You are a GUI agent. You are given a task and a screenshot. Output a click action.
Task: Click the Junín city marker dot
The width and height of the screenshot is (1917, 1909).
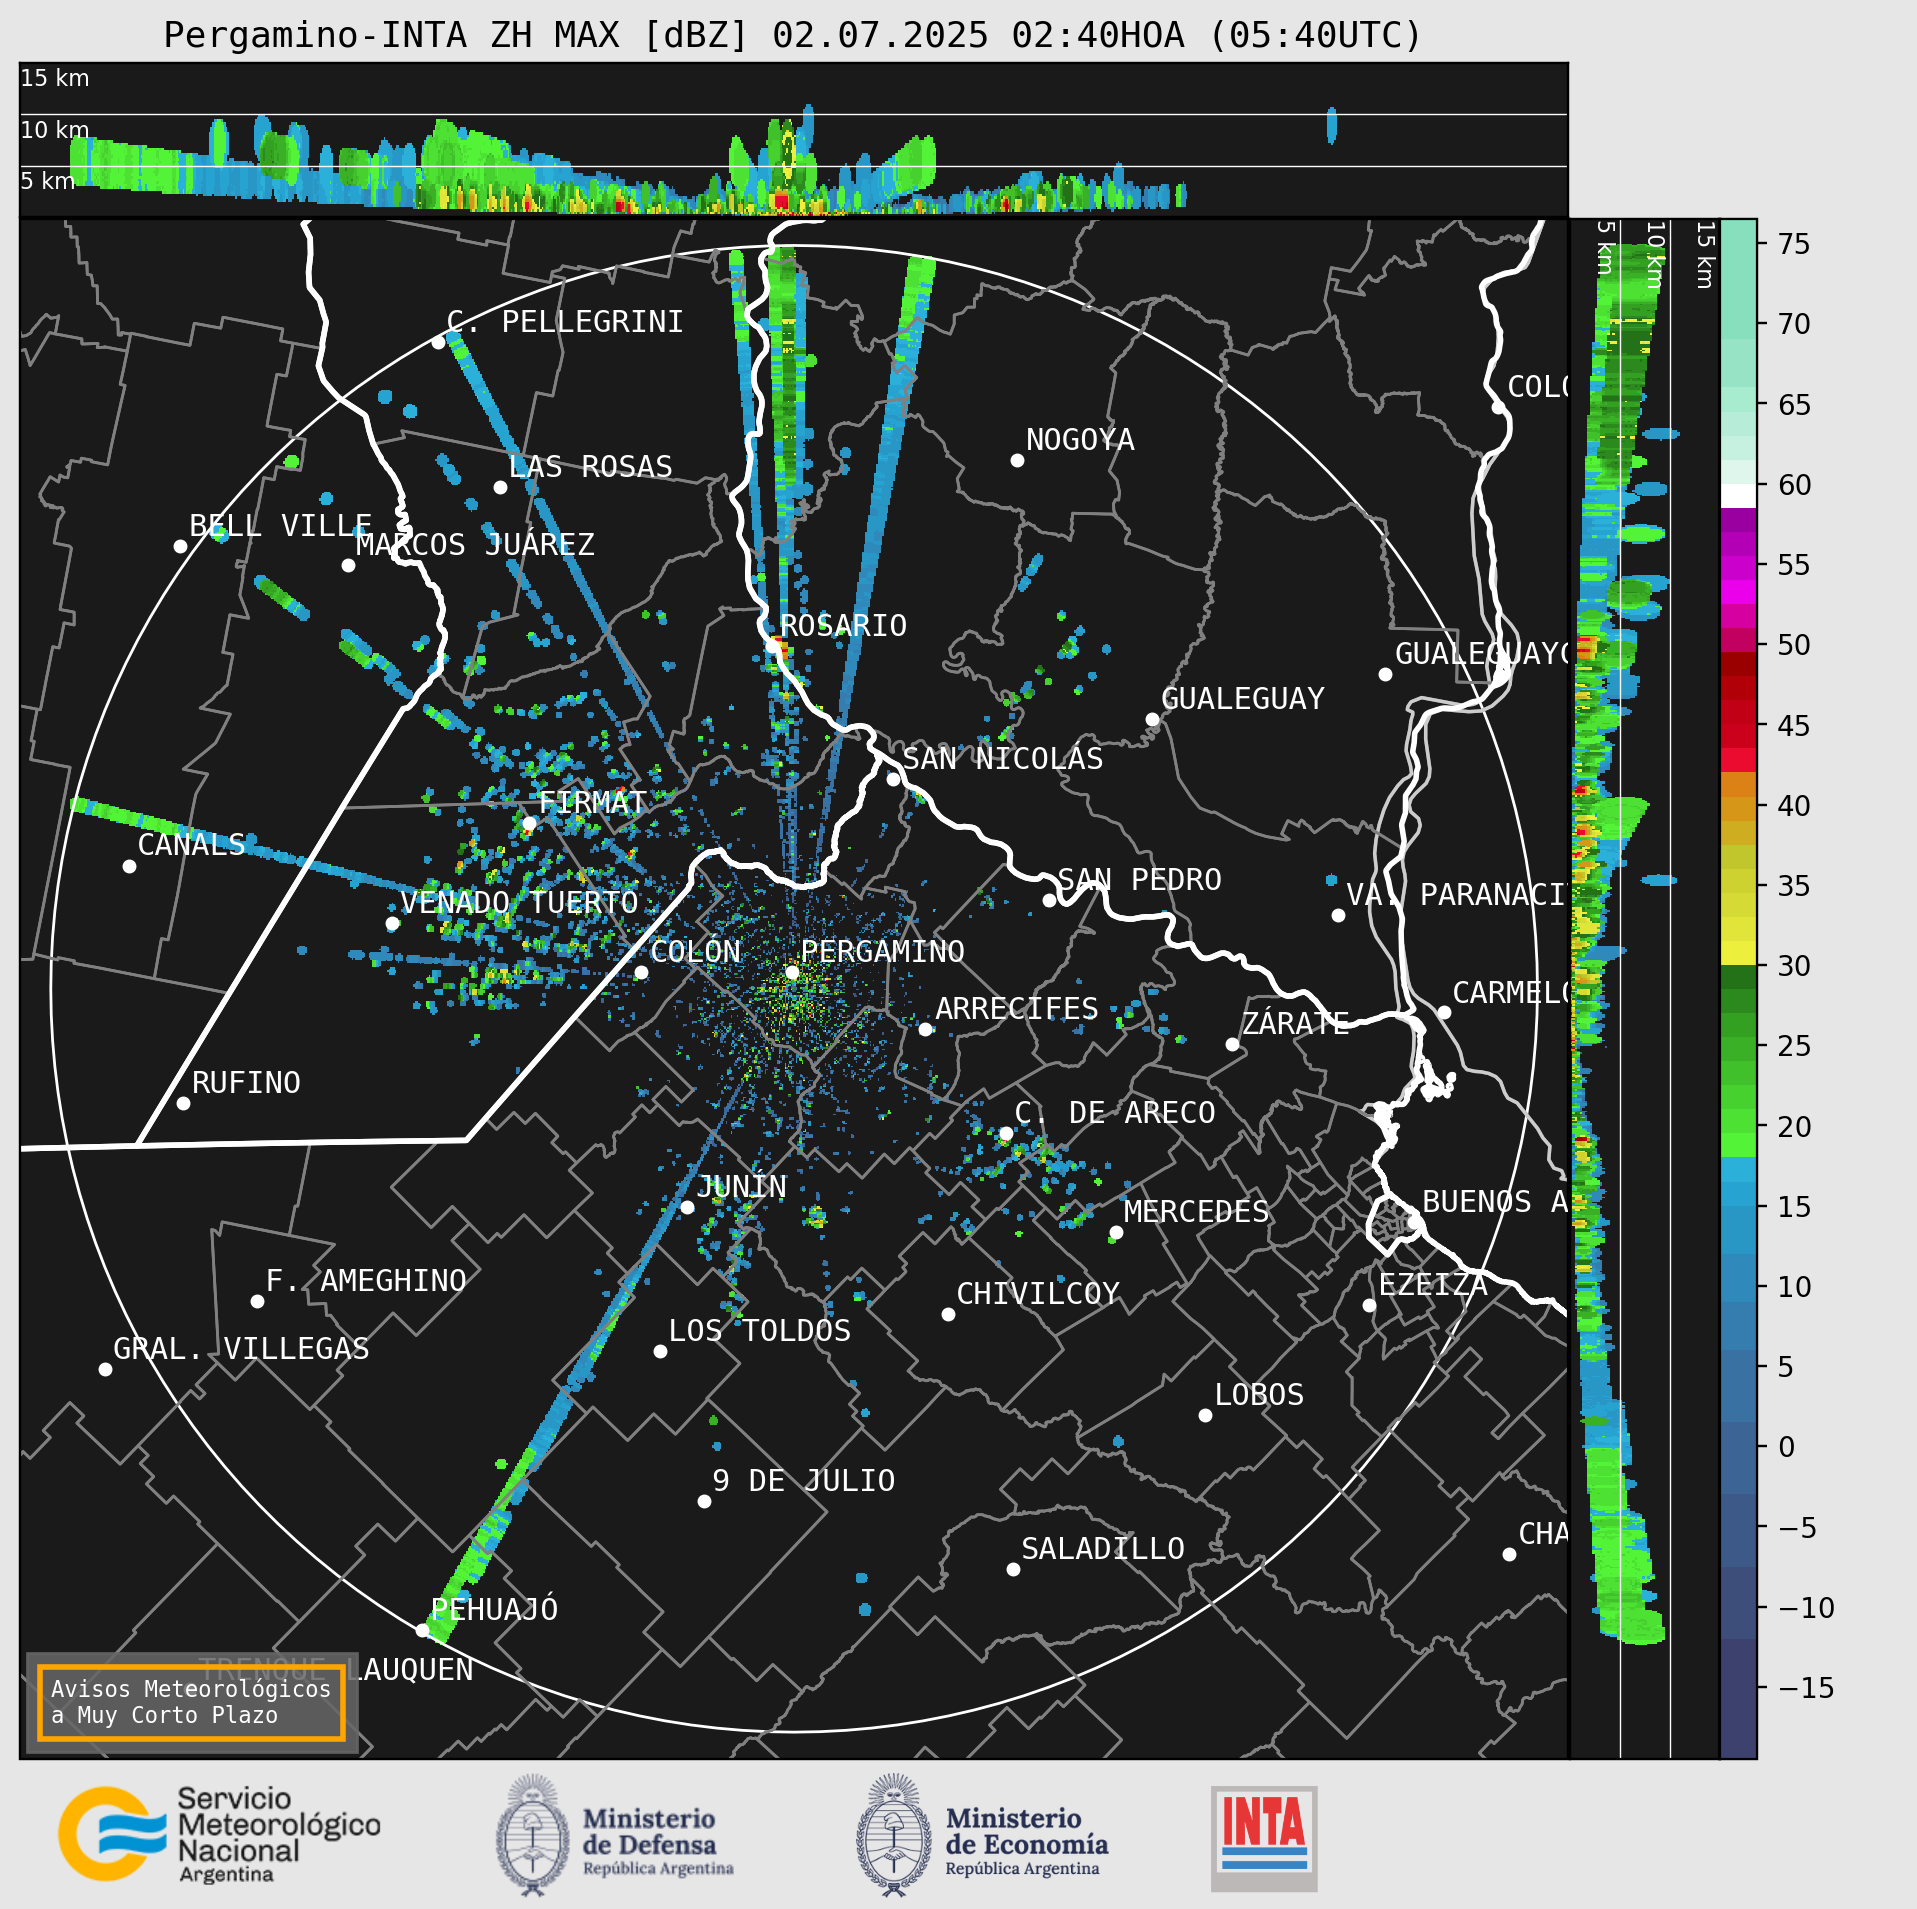click(687, 1207)
